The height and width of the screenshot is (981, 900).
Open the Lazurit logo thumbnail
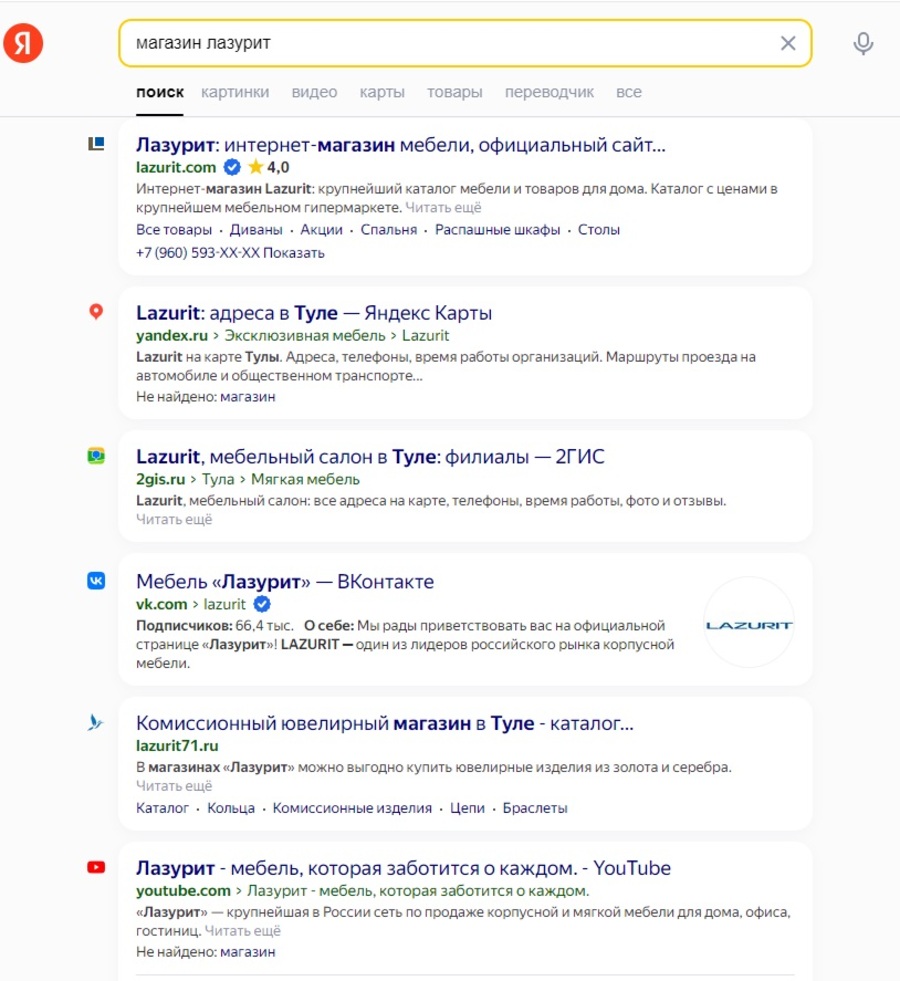point(748,624)
